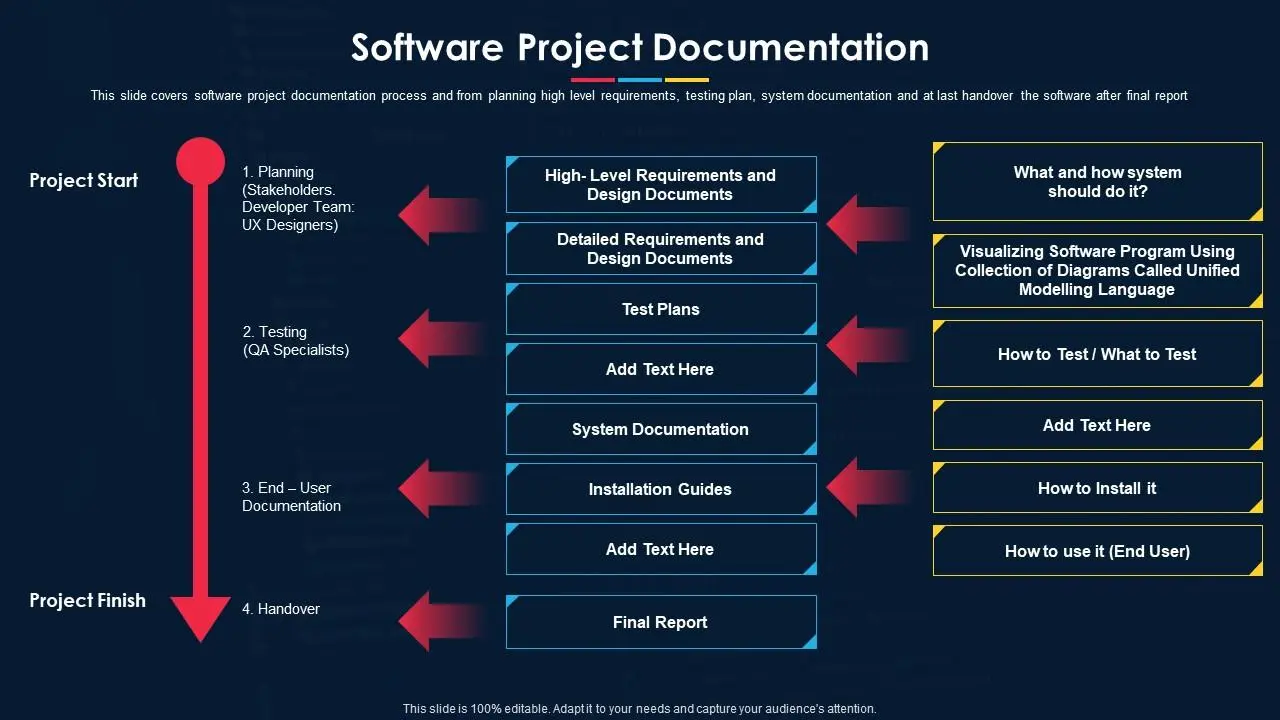Click the 'Software Project Documentation' title

click(x=640, y=47)
